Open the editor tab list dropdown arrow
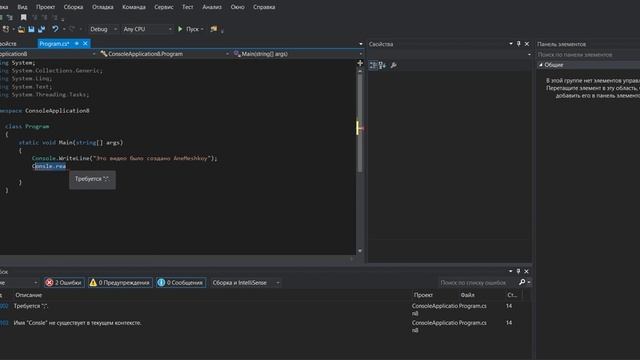640x360 pixels. [x=361, y=44]
